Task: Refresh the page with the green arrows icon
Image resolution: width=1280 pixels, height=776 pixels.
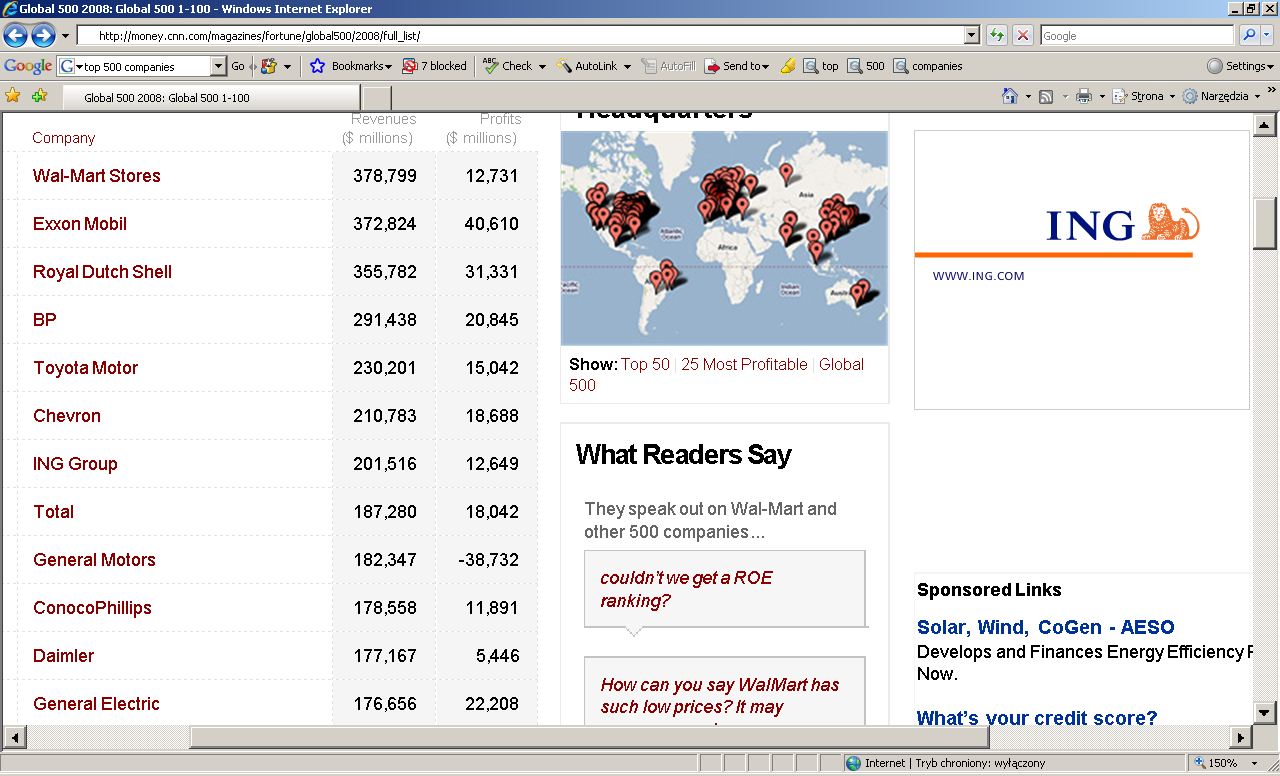Action: (997, 36)
